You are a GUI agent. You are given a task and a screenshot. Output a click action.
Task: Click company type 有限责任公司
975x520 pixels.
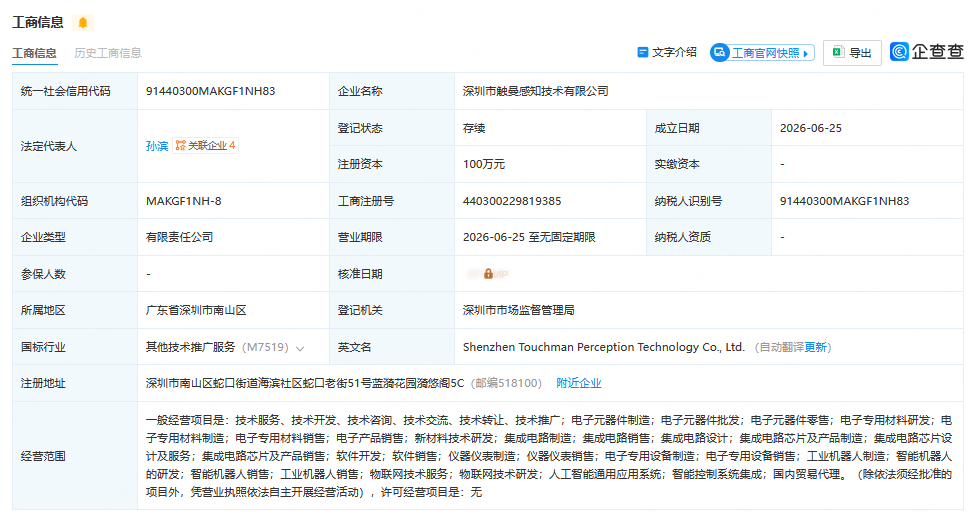(x=180, y=237)
